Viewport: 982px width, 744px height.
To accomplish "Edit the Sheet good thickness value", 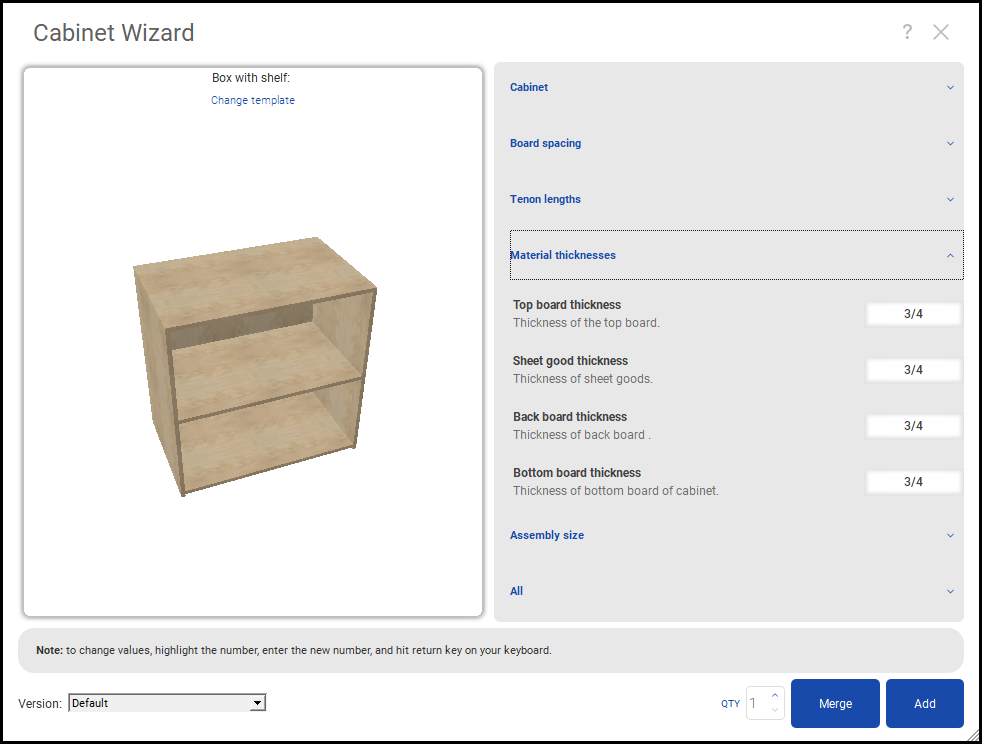I will coord(913,369).
